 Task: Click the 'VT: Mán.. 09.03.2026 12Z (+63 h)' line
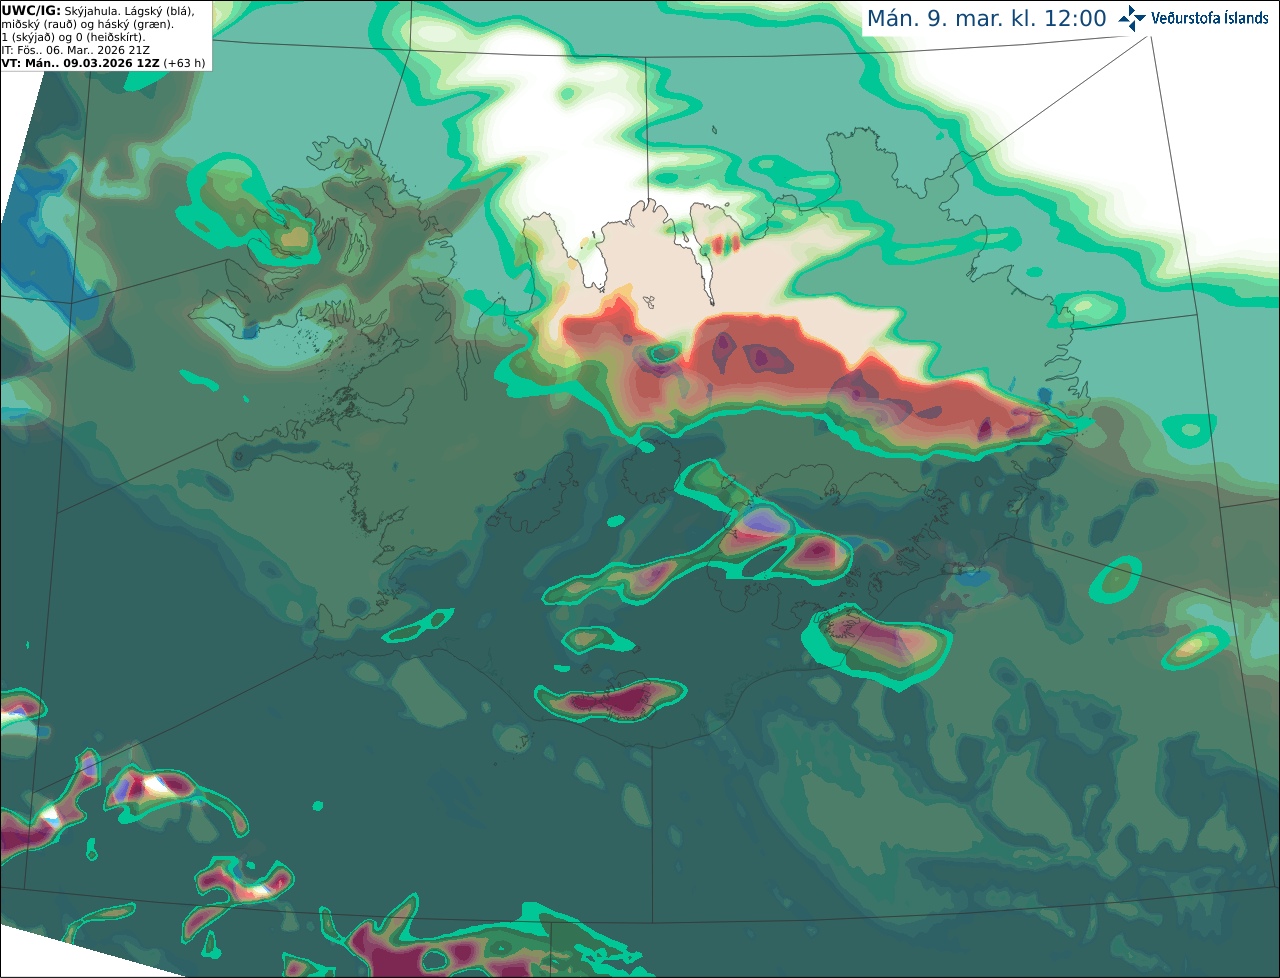pyautogui.click(x=104, y=63)
